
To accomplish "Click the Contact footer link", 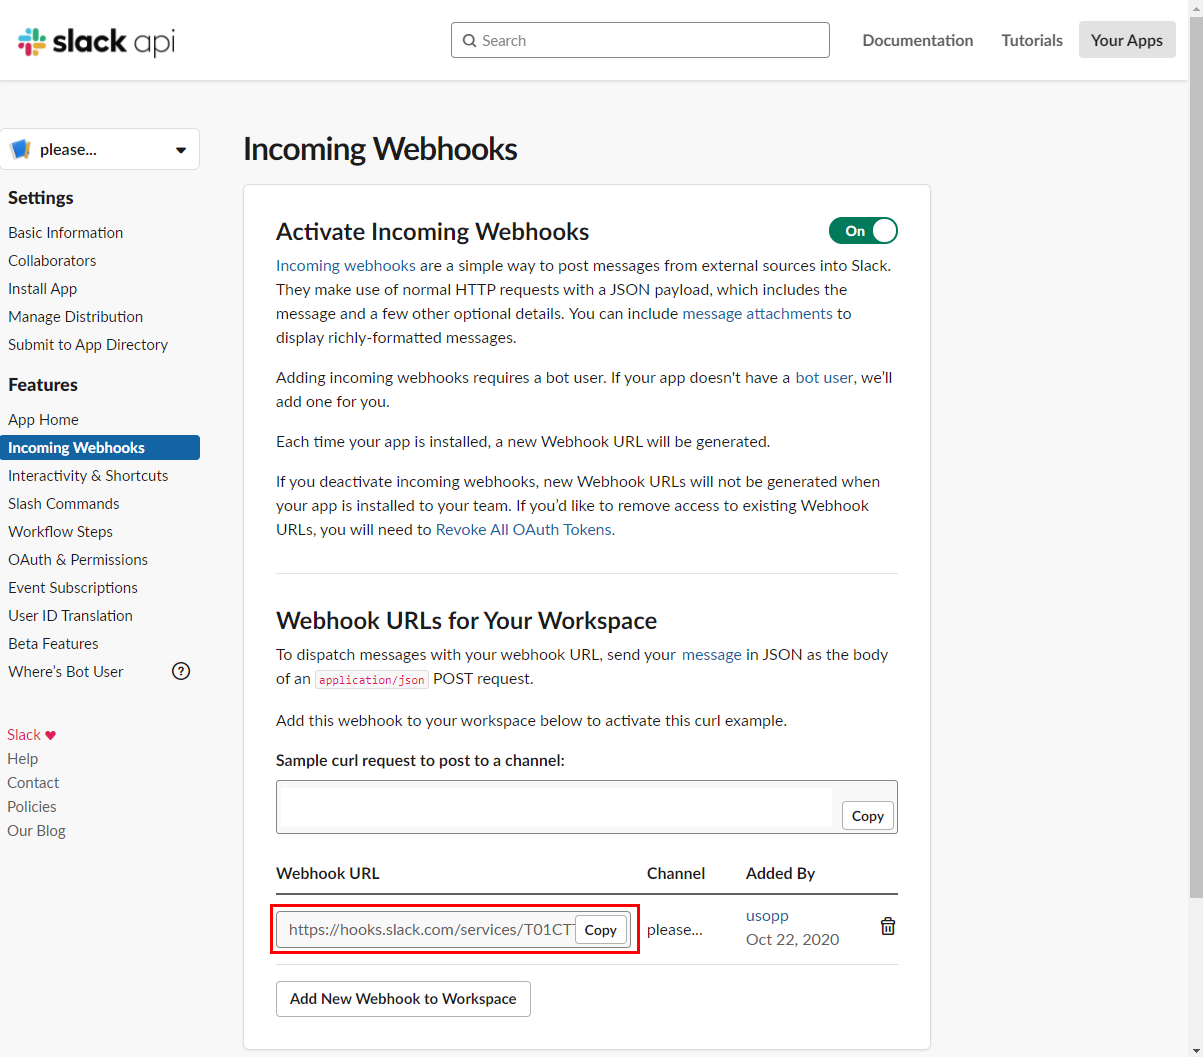I will pos(33,782).
